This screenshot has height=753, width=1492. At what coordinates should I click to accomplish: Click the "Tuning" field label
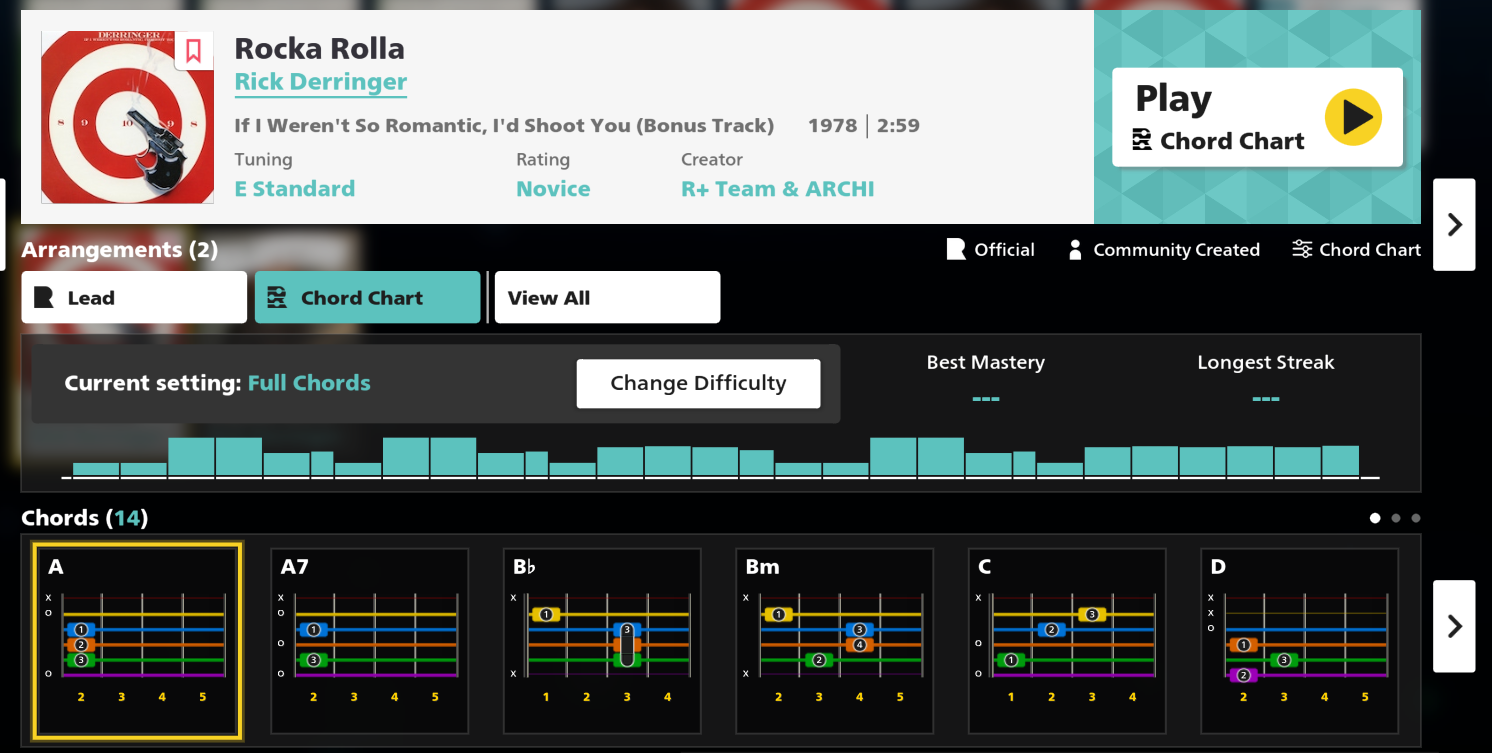pos(263,159)
